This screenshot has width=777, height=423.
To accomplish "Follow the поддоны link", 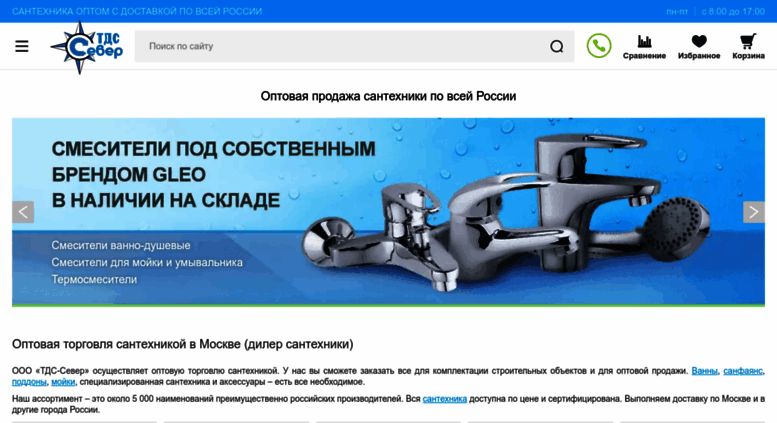I will click(x=29, y=382).
